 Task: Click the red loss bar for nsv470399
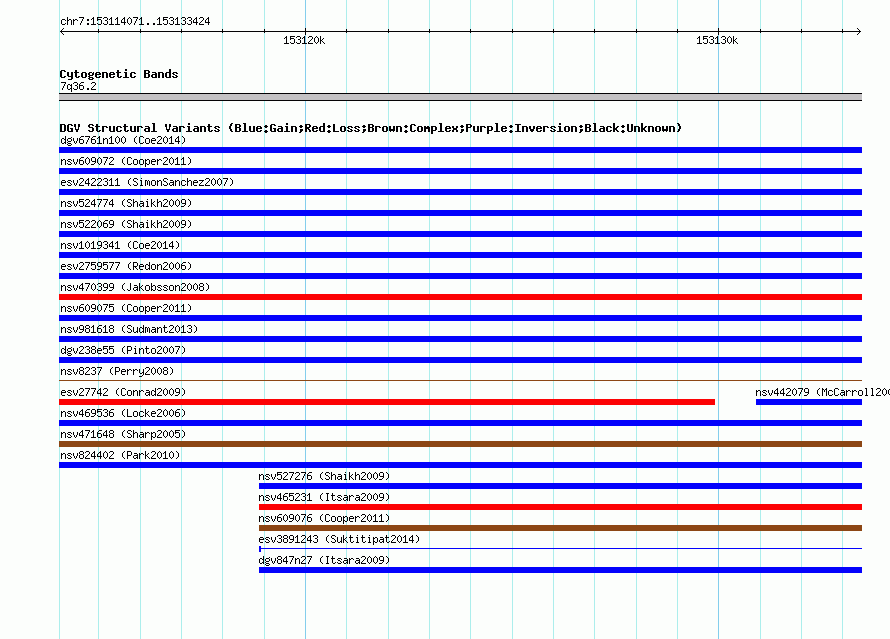(460, 297)
